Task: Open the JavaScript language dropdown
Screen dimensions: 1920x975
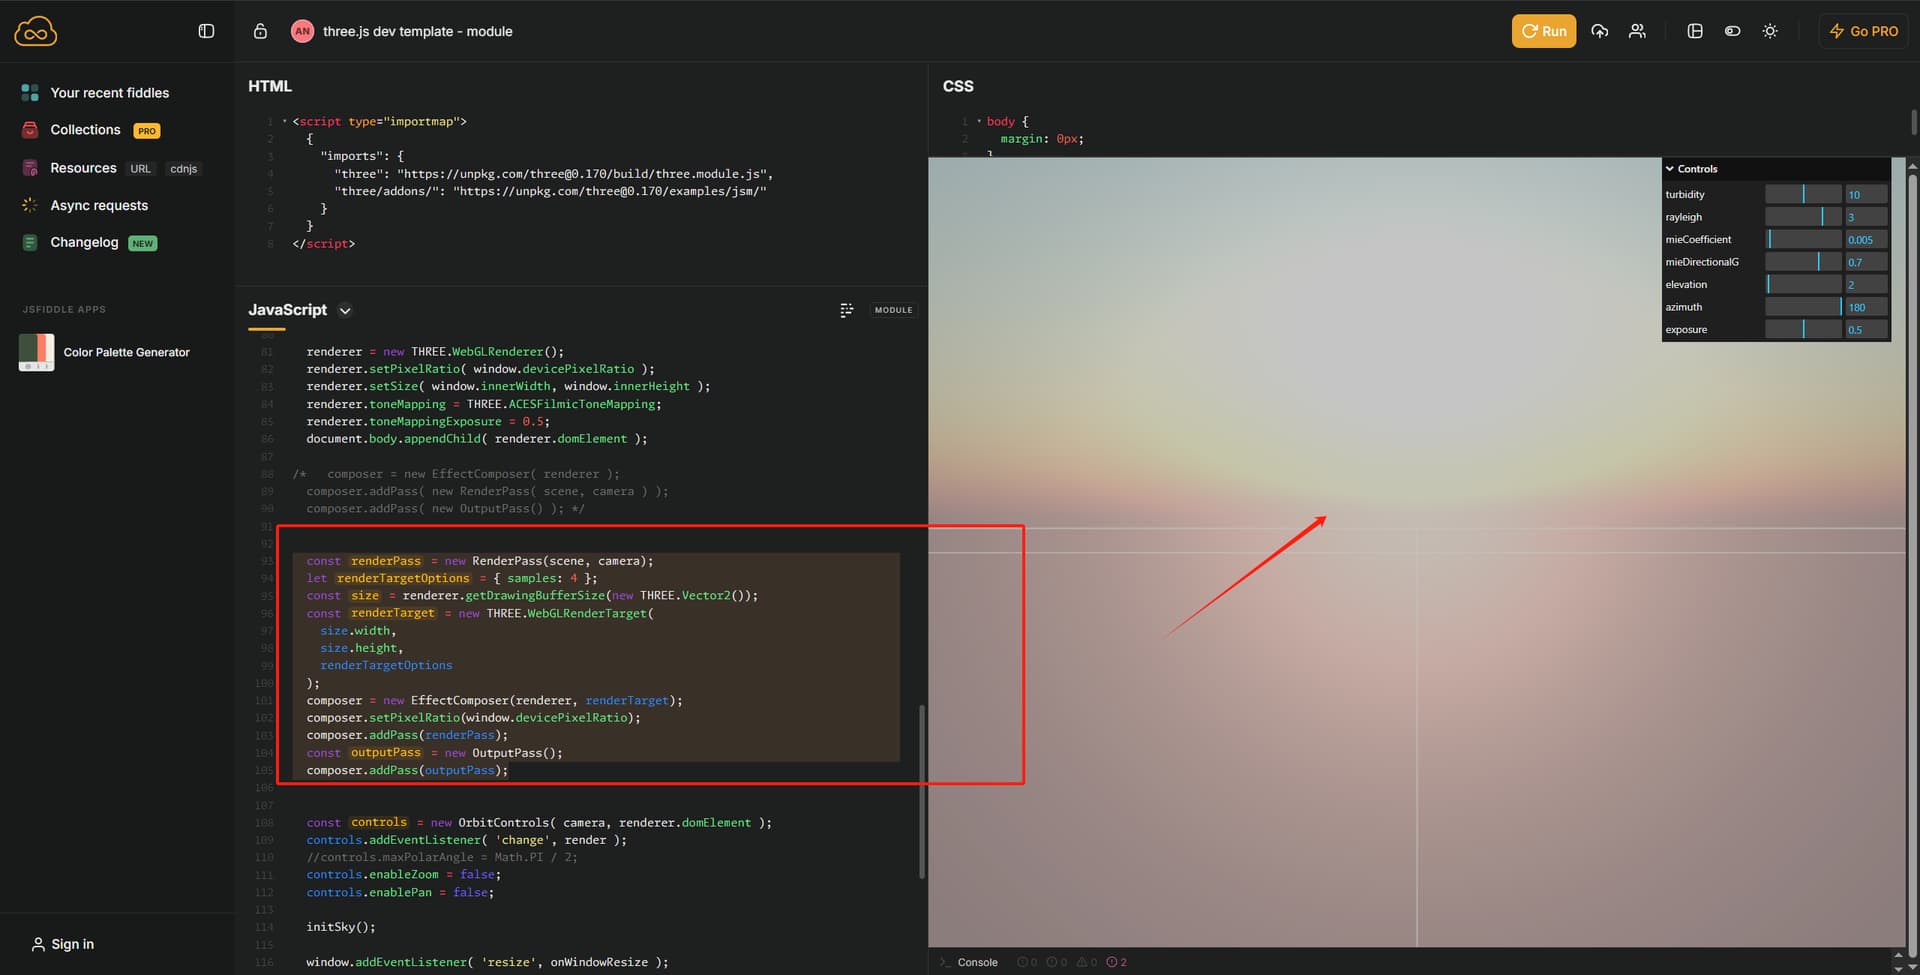Action: (345, 310)
